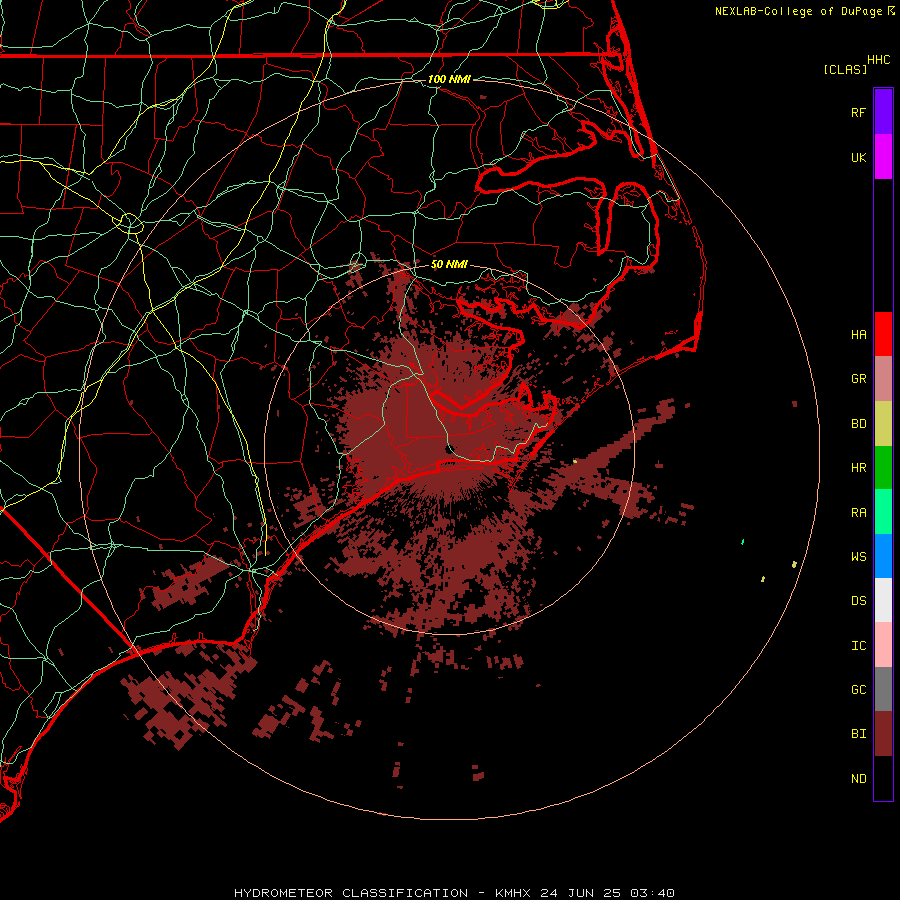The height and width of the screenshot is (900, 900).
Task: Click the HHC product label
Action: (x=878, y=60)
